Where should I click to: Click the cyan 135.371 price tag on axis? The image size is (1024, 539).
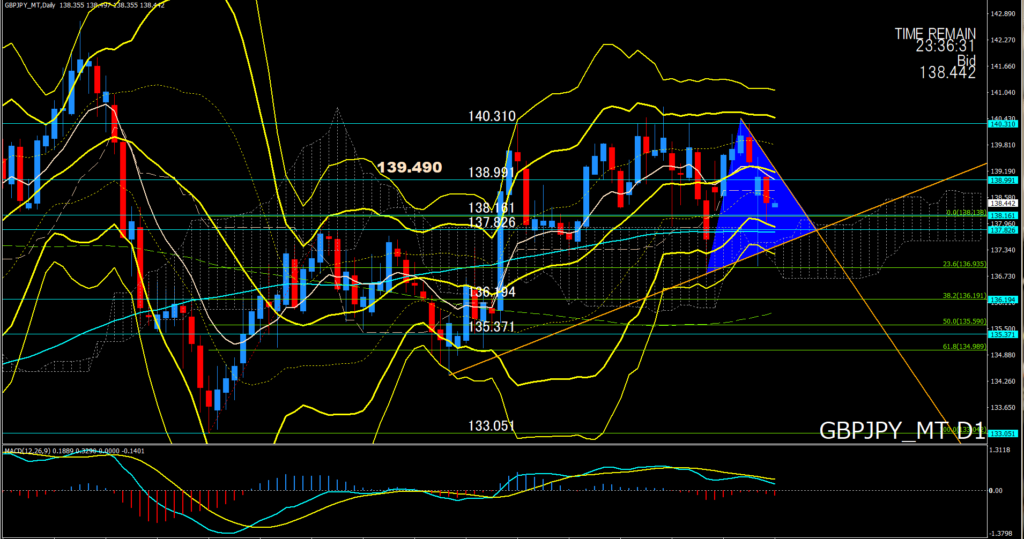coord(1003,335)
